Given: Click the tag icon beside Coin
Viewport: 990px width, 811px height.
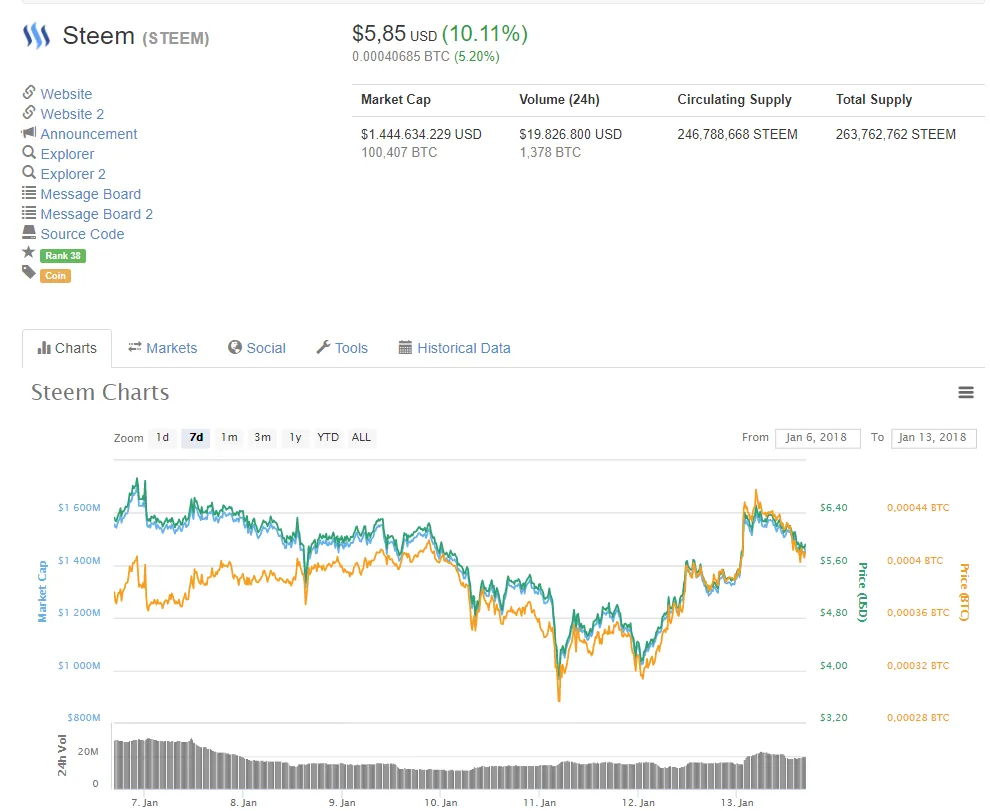Looking at the screenshot, I should (28, 273).
